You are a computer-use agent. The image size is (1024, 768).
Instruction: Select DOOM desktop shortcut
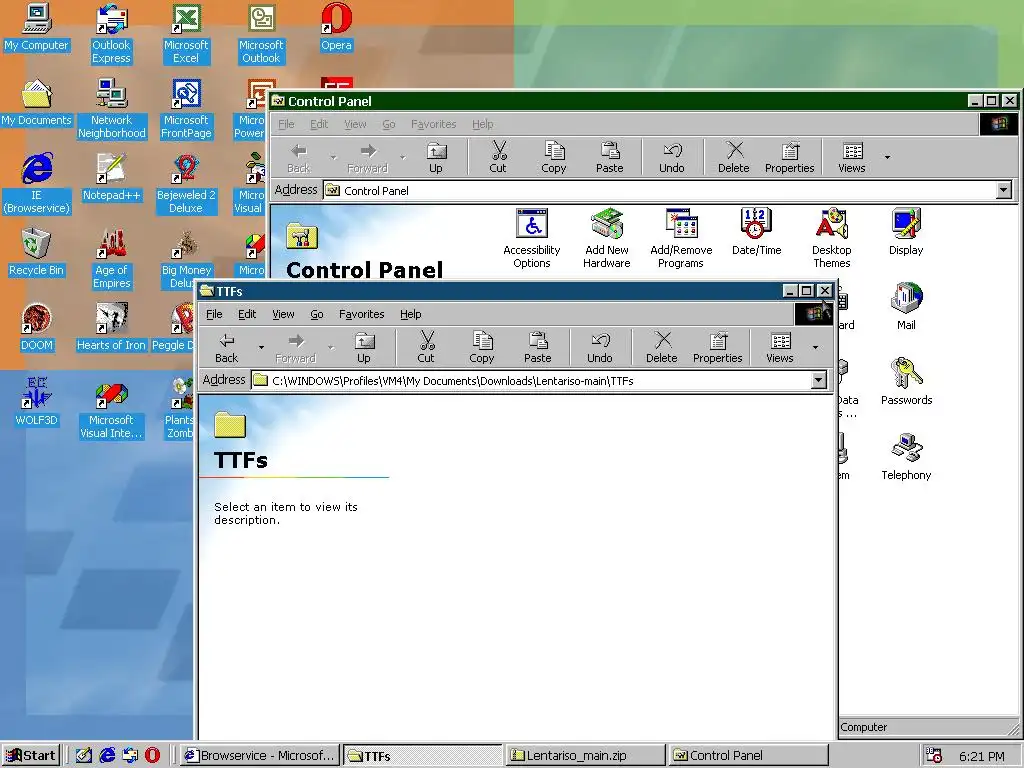coord(37,327)
